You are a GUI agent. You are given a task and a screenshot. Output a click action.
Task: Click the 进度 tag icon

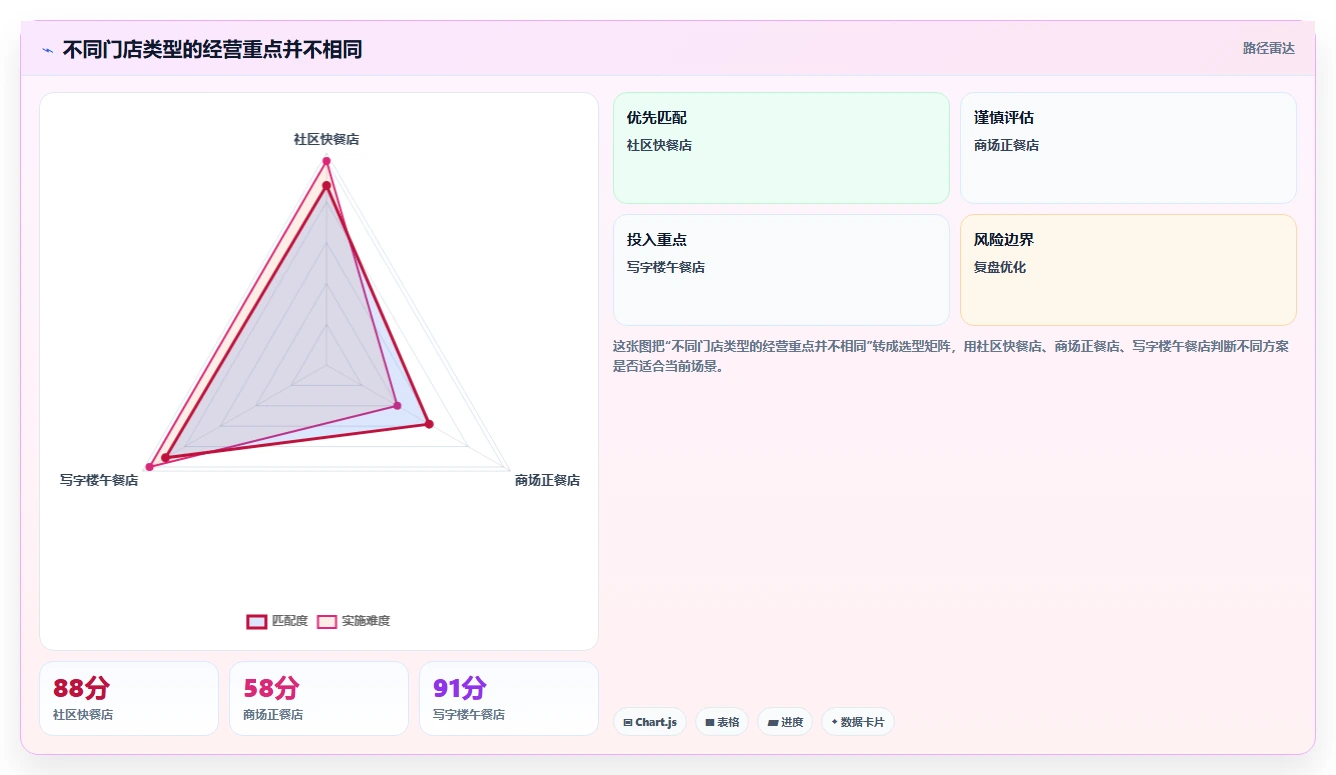(x=772, y=722)
